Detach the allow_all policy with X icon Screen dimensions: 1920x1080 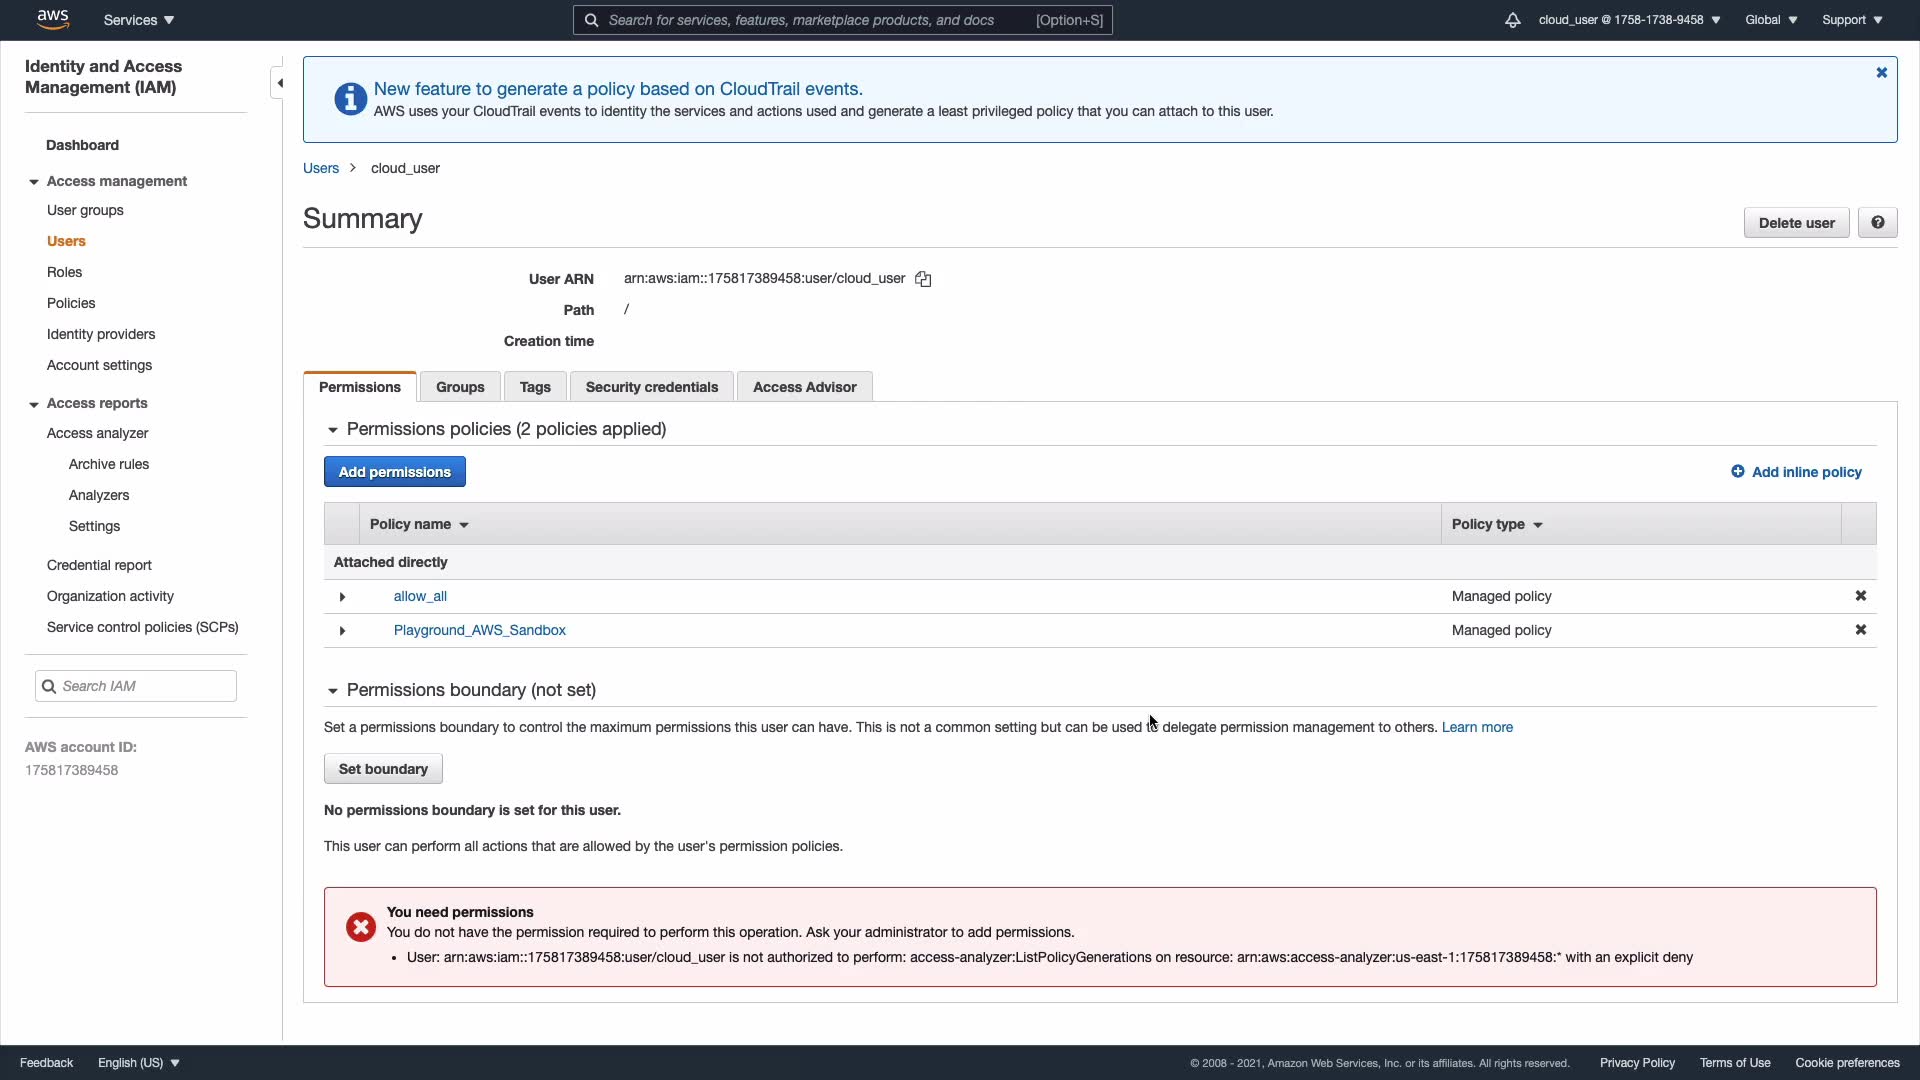(x=1860, y=596)
